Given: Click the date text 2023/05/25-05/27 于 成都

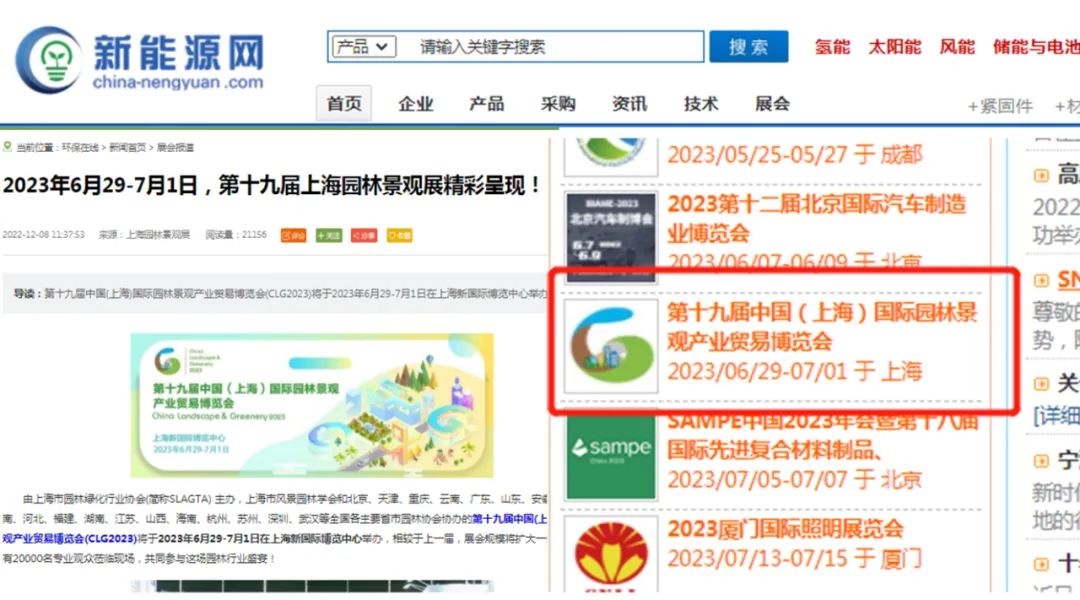Looking at the screenshot, I should [x=794, y=154].
